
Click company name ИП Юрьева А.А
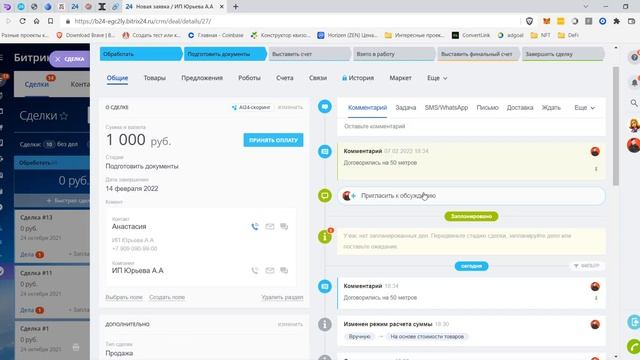click(138, 271)
